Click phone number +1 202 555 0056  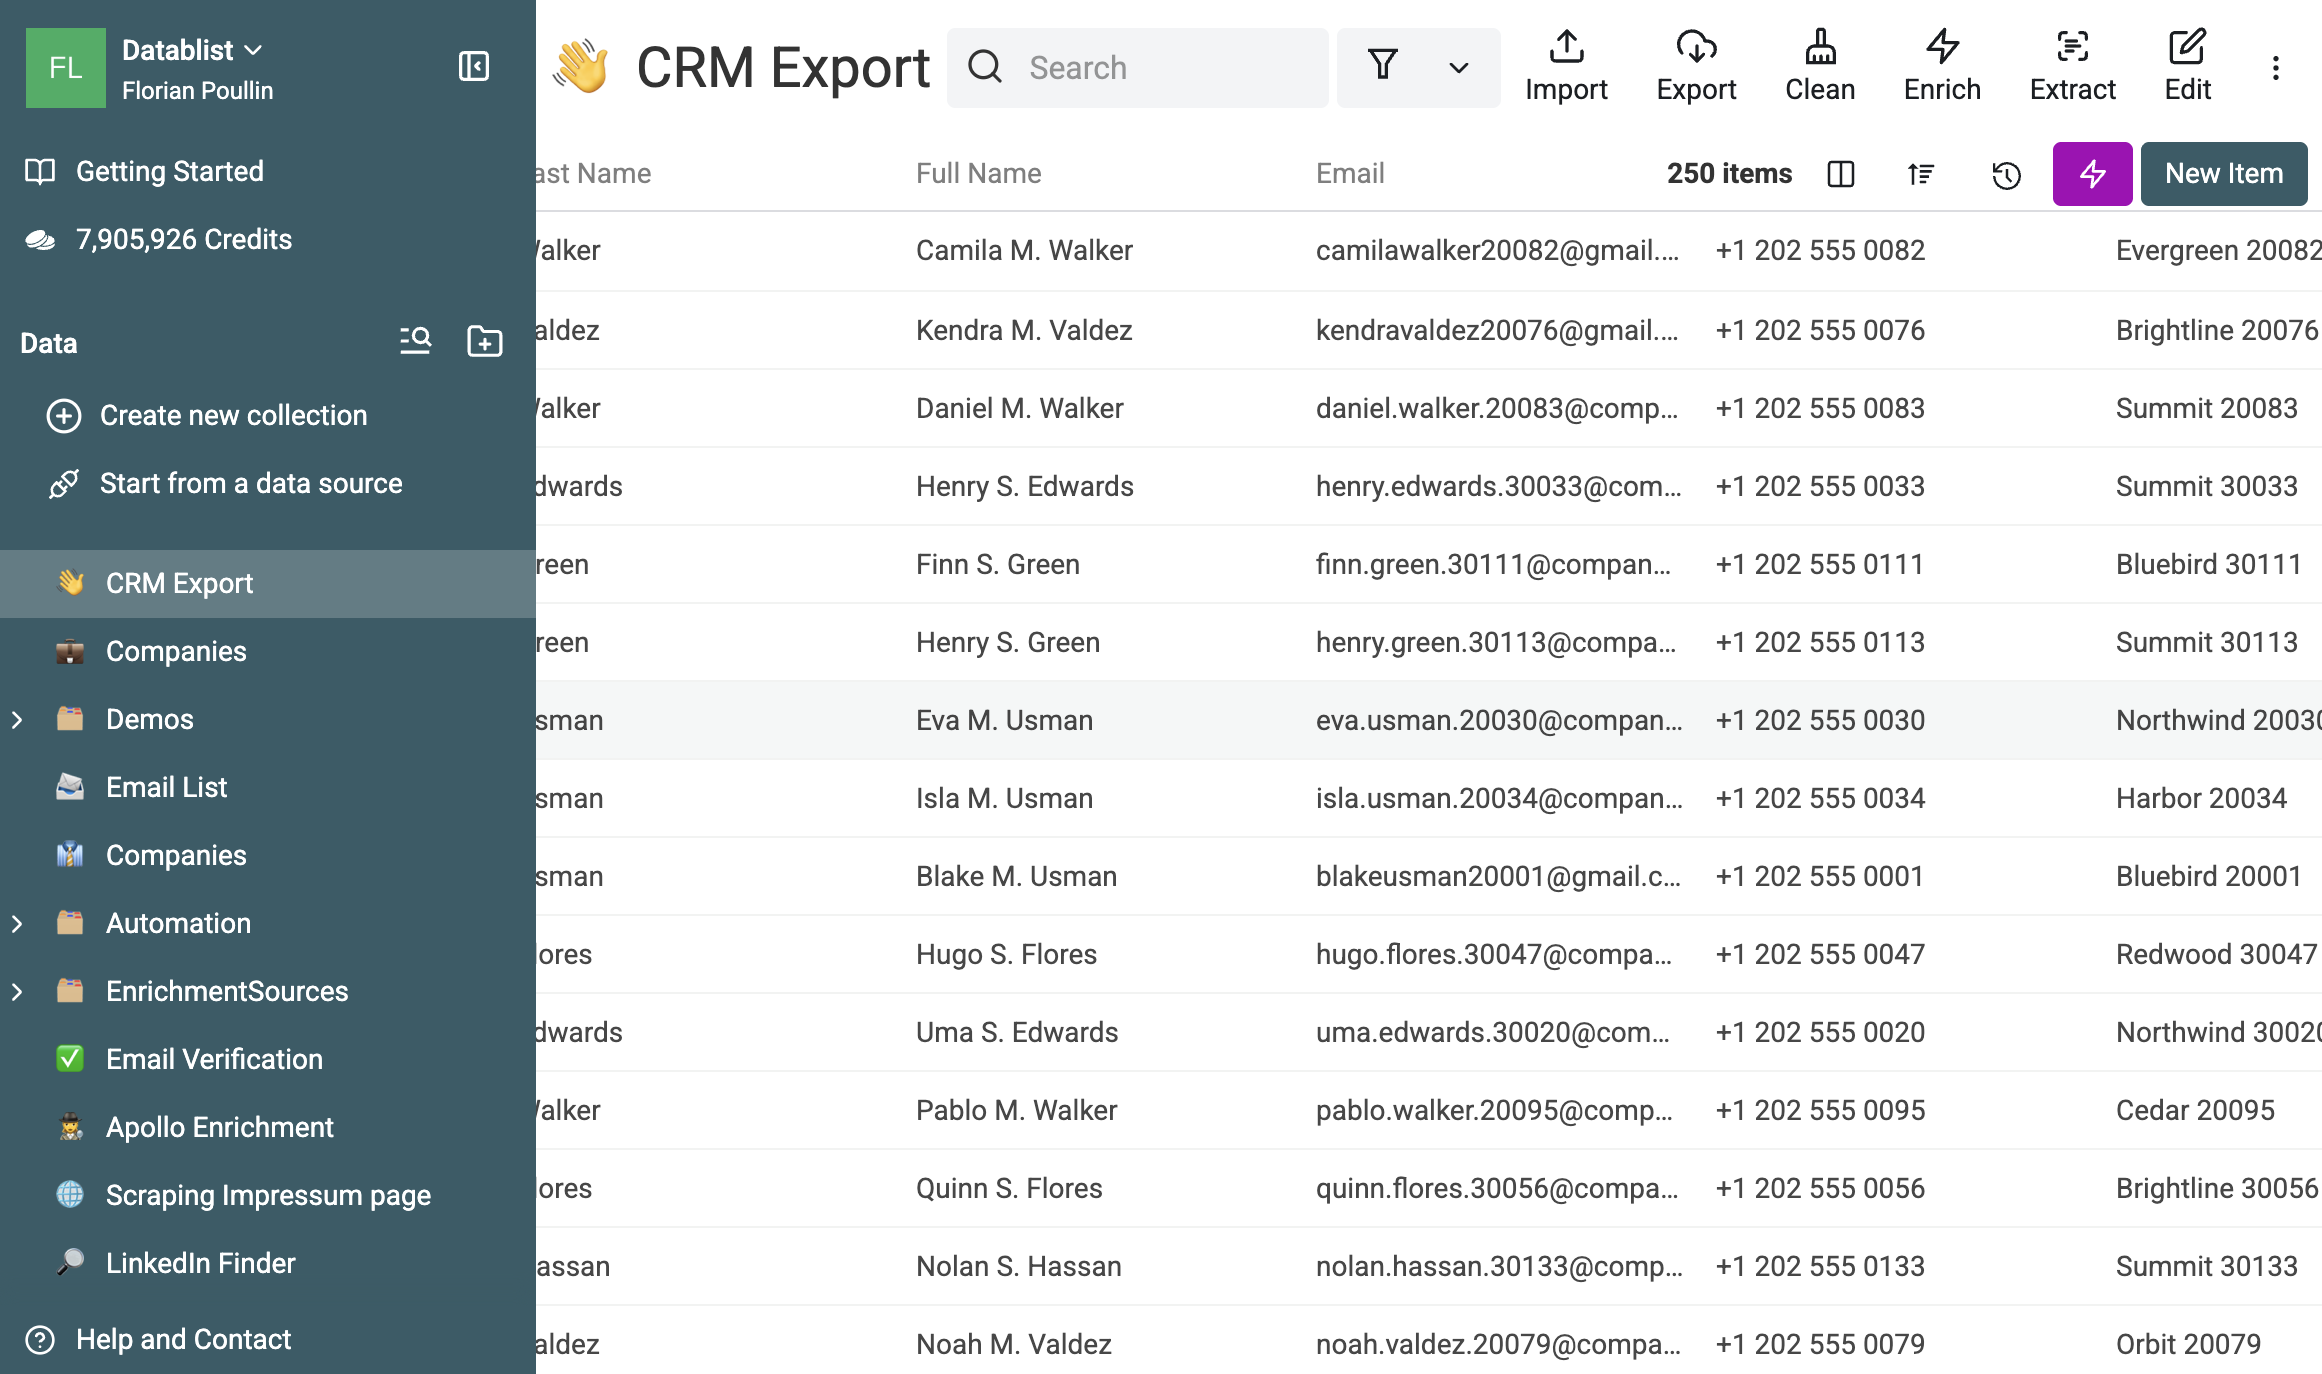[x=1820, y=1188]
